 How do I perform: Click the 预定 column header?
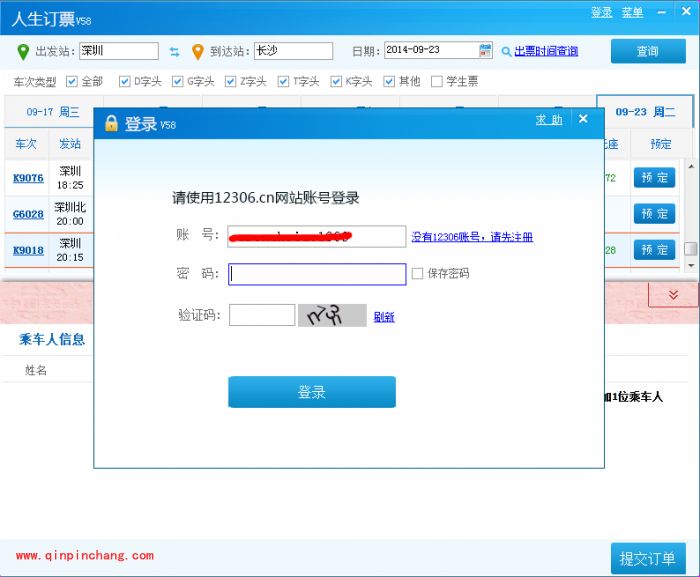click(660, 144)
